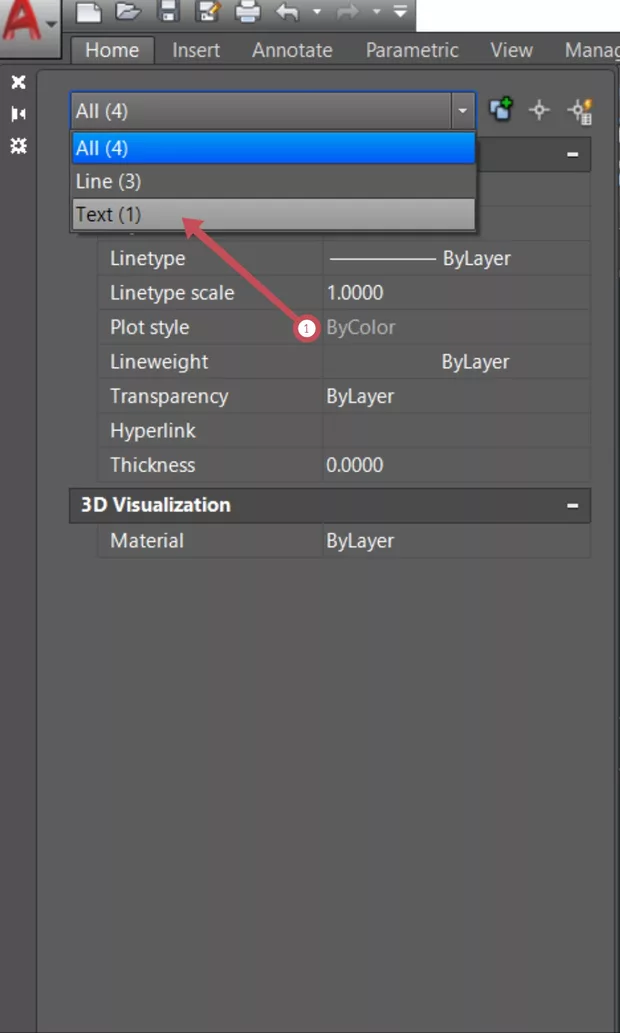This screenshot has height=1033, width=620.
Task: Open the Parametric ribbon tab
Action: [412, 50]
